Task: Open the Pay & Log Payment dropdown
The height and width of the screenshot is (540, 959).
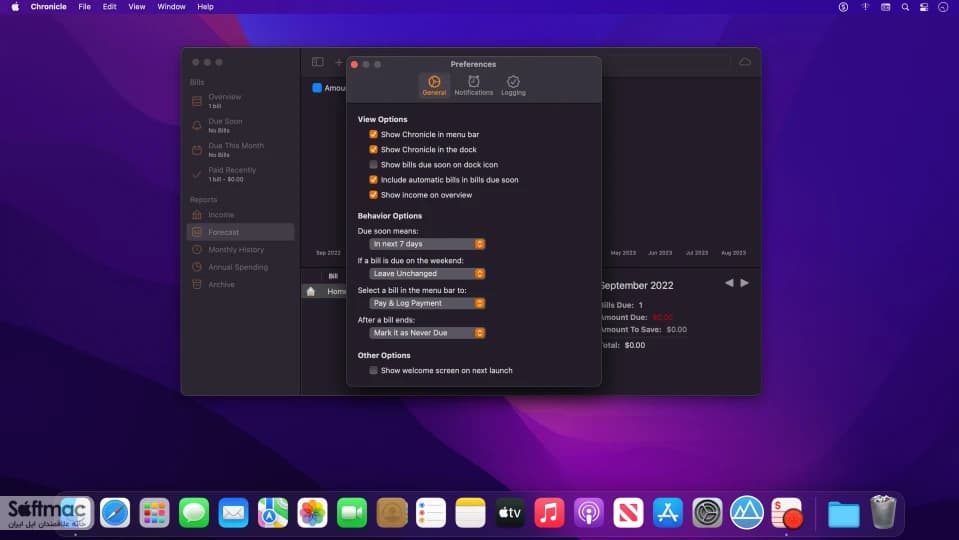Action: 427,303
